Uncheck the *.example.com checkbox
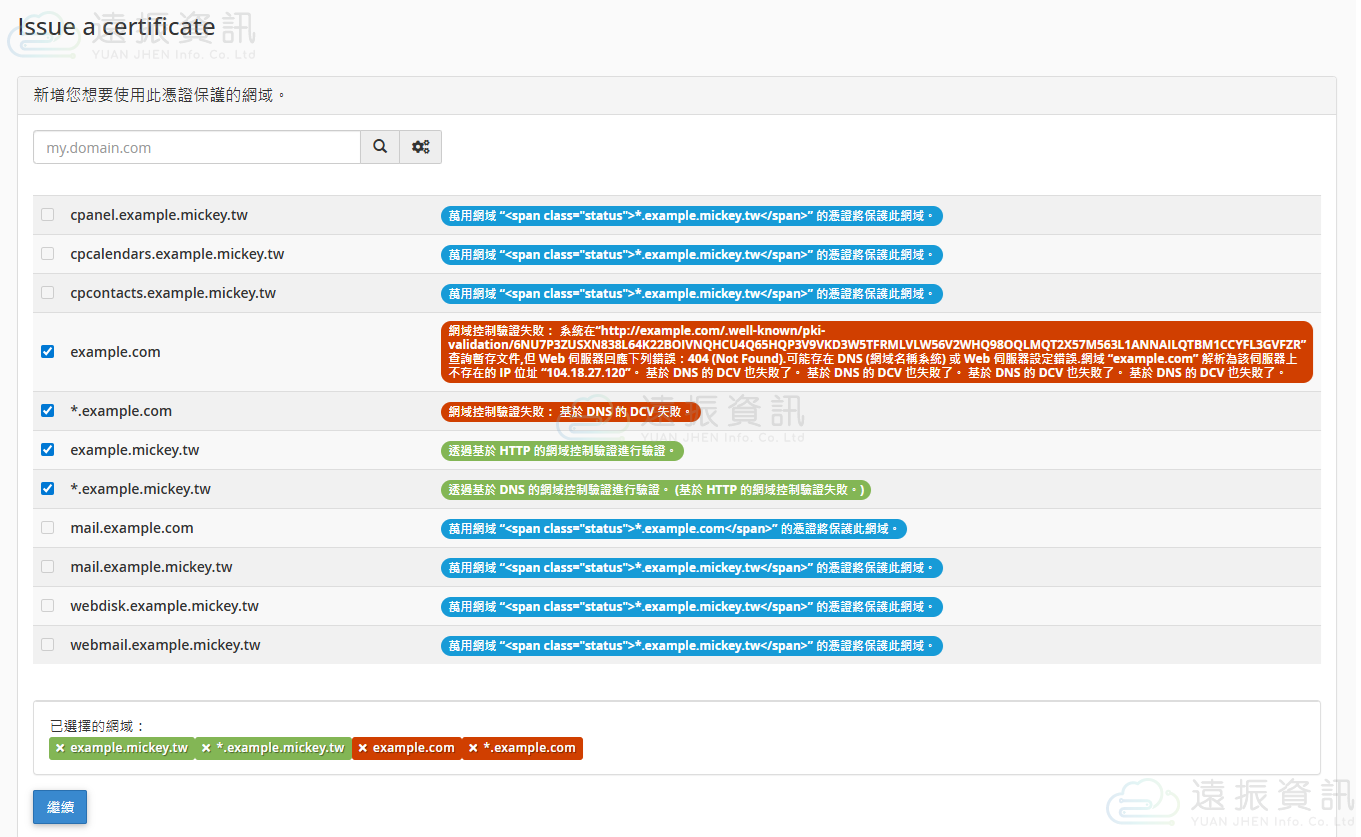This screenshot has width=1361, height=837. 48,411
